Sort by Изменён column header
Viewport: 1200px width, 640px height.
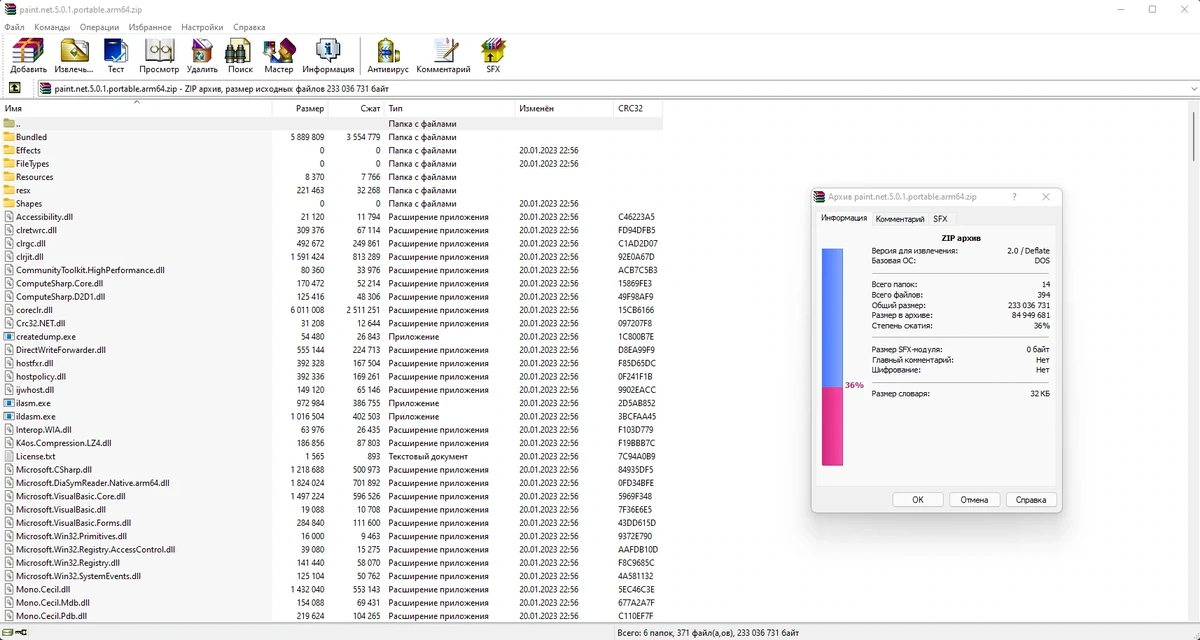pos(564,108)
